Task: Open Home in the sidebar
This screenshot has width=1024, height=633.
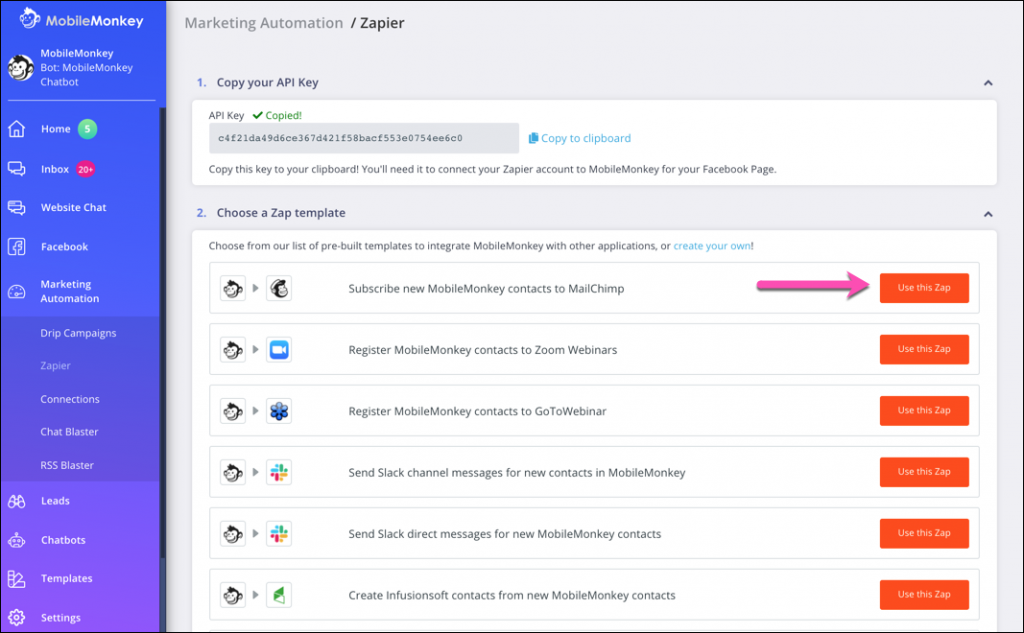Action: coord(56,129)
